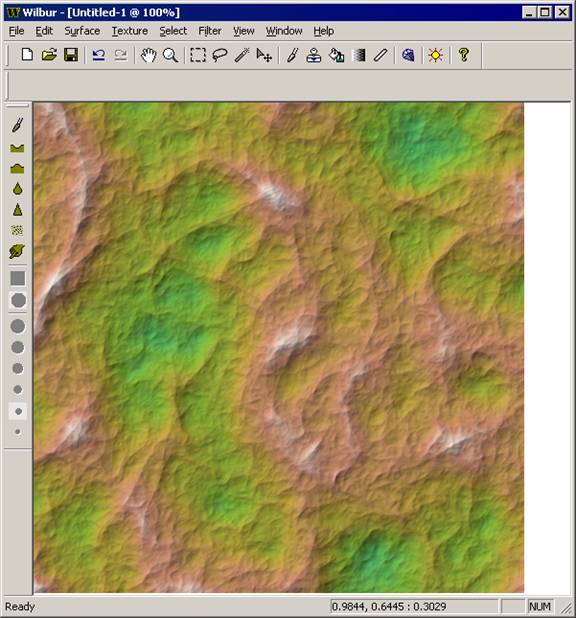Select the magic wand tool
The height and width of the screenshot is (618, 576).
coord(242,55)
